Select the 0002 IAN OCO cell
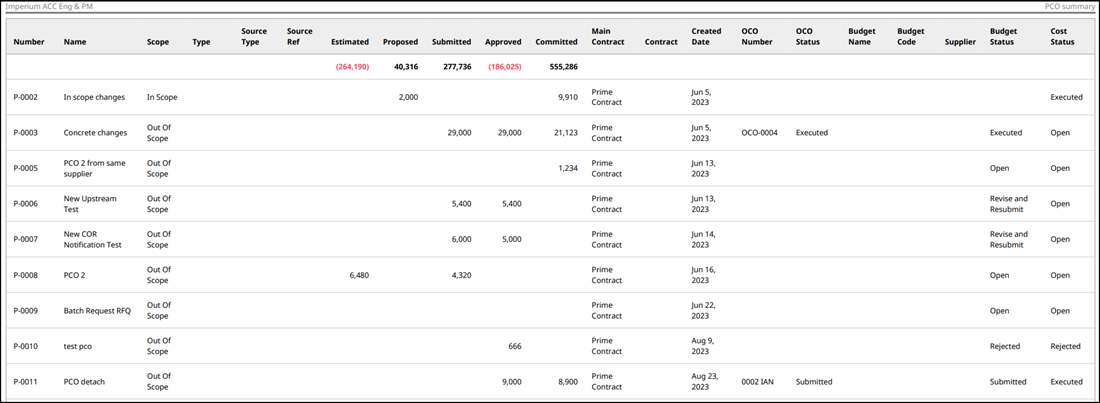Image resolution: width=1100 pixels, height=403 pixels. (759, 381)
